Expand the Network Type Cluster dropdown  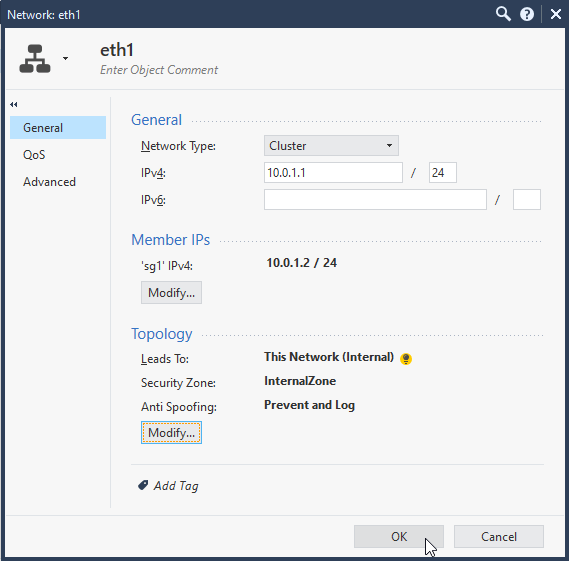click(x=331, y=146)
